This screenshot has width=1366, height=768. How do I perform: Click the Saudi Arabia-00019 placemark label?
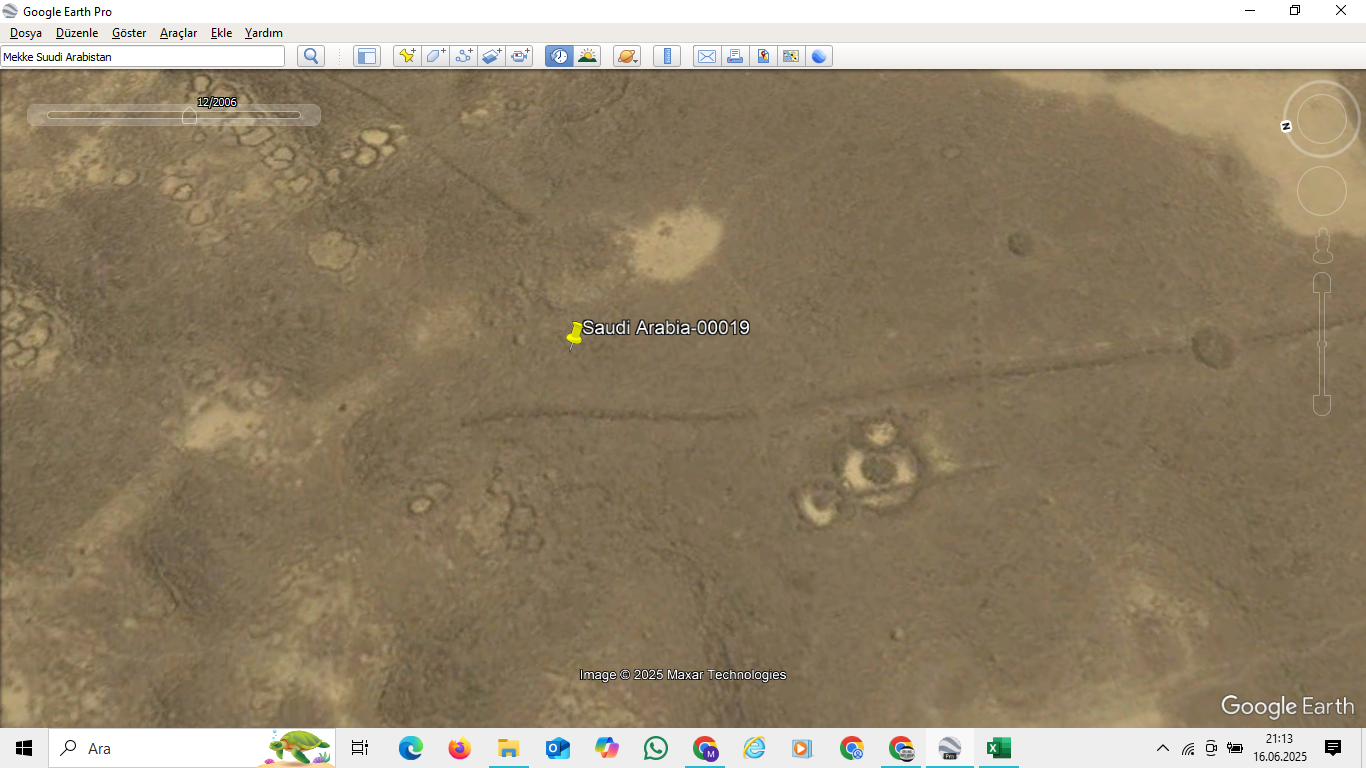point(666,327)
